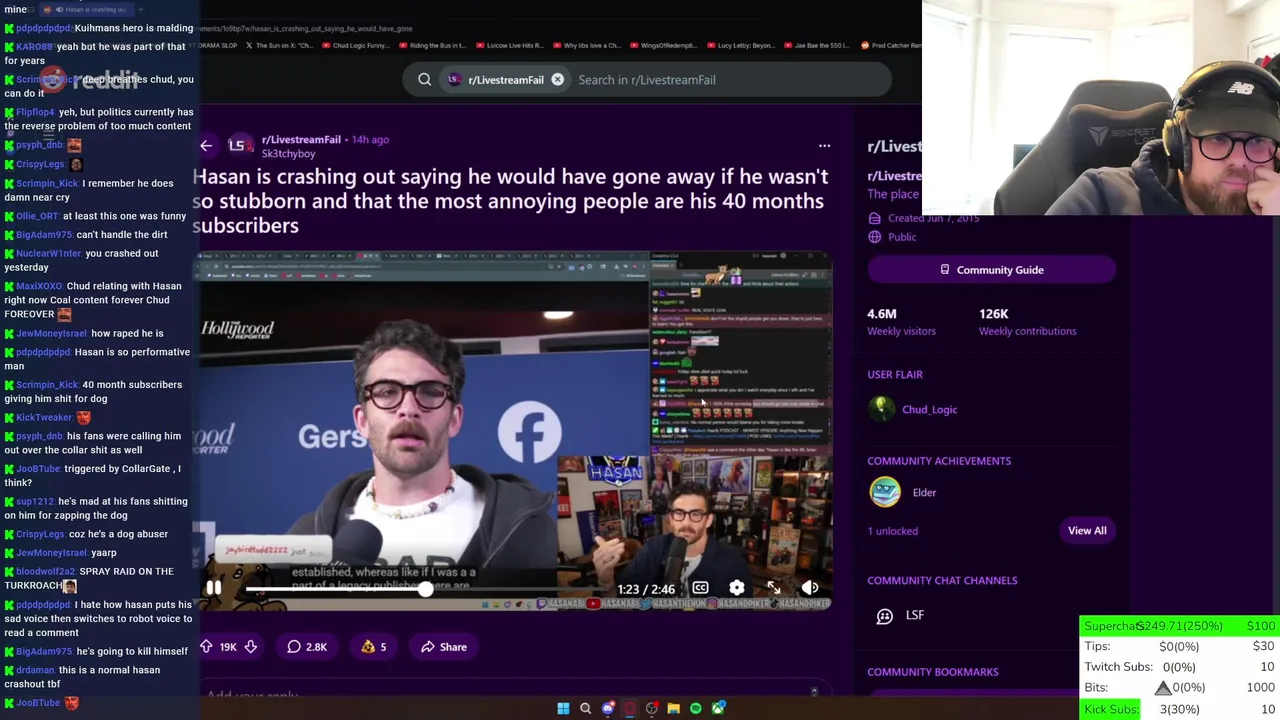Viewport: 1280px width, 720px height.
Task: Open File Explorer from the taskbar
Action: point(674,709)
